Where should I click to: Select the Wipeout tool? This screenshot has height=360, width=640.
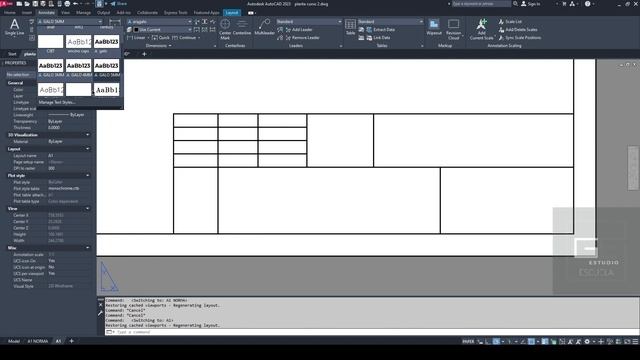click(x=434, y=27)
